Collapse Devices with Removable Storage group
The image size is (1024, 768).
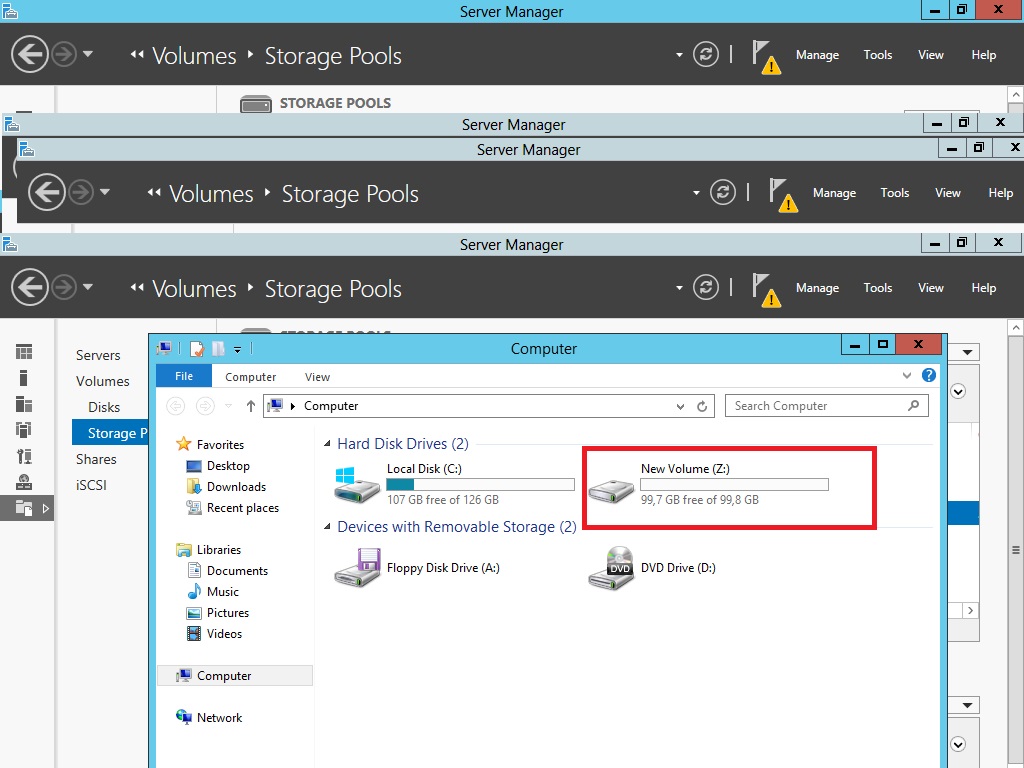pyautogui.click(x=327, y=526)
